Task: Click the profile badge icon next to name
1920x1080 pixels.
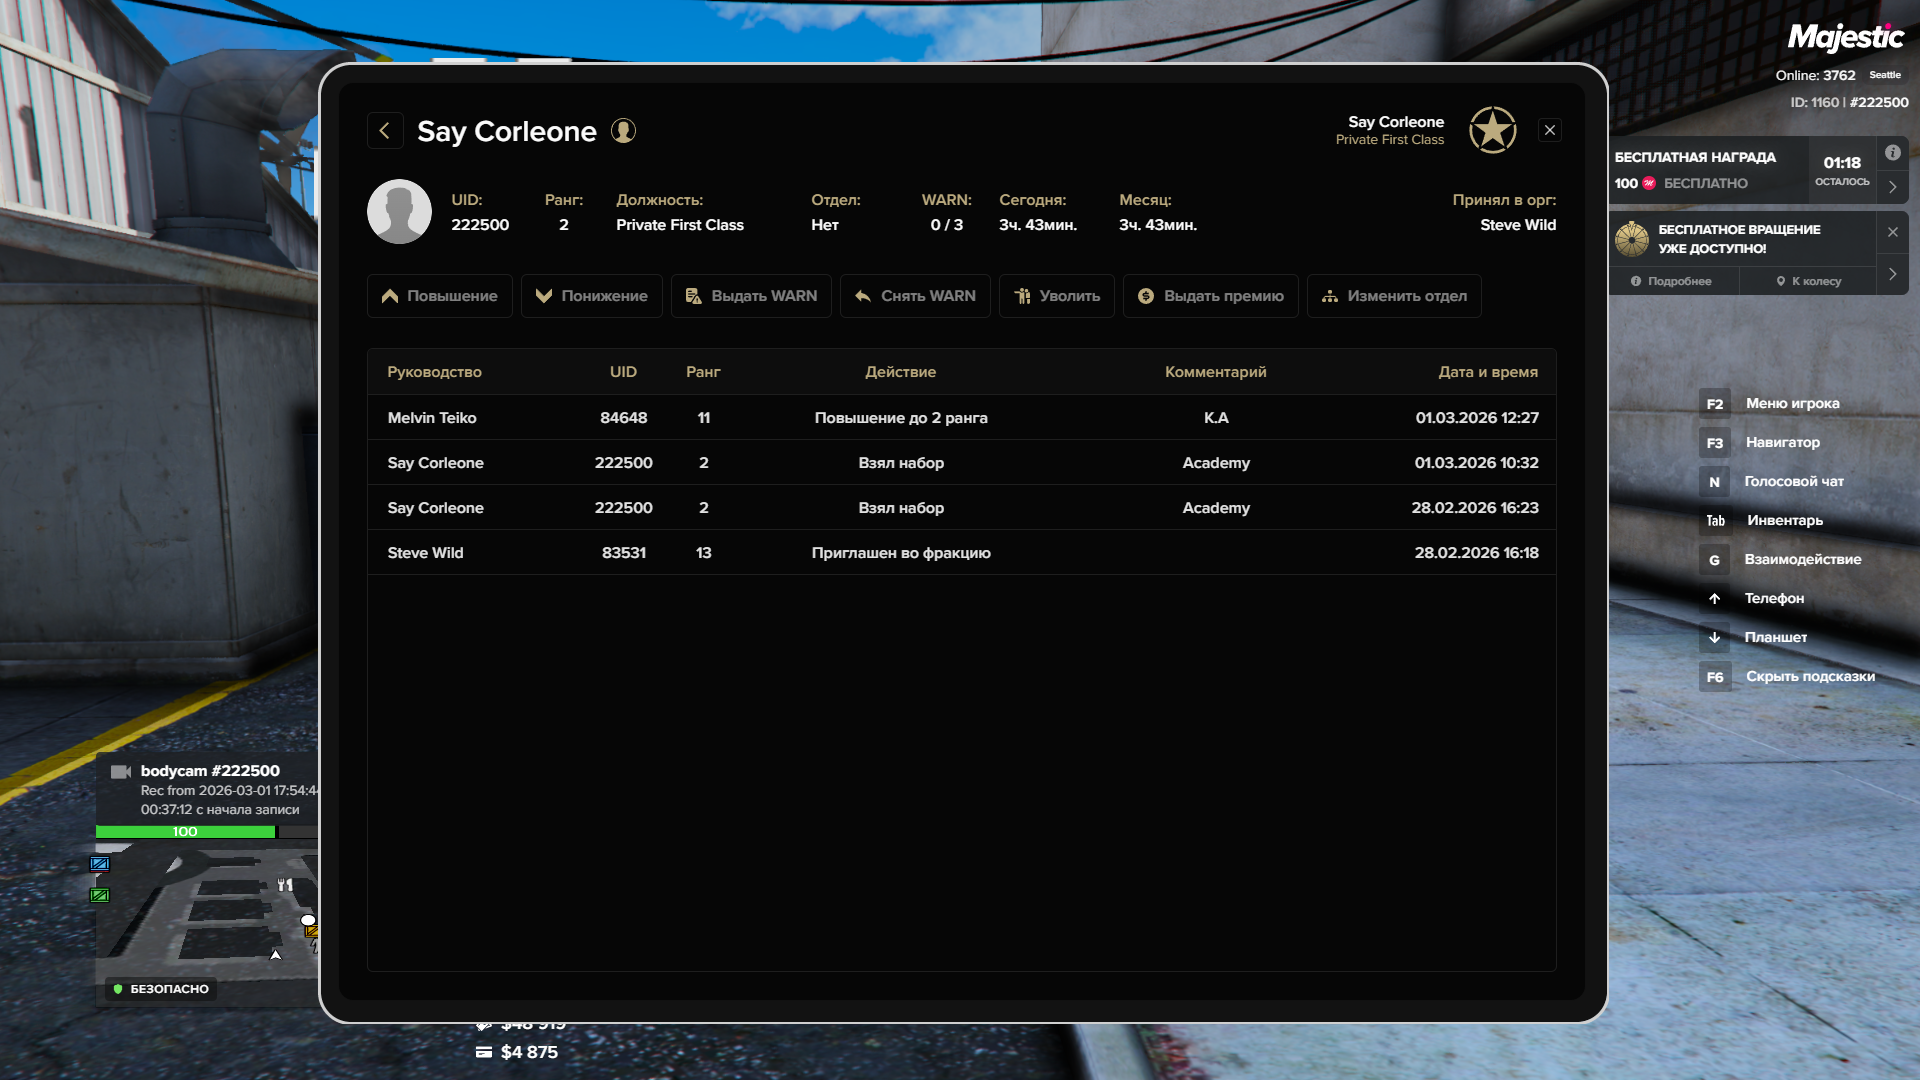Action: click(x=623, y=131)
